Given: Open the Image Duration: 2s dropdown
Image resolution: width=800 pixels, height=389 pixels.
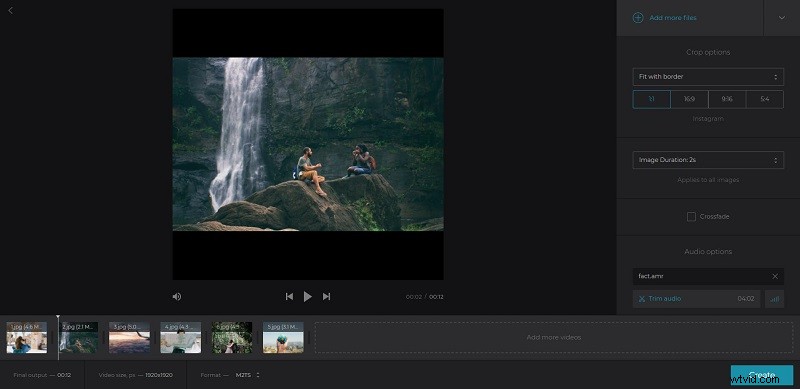Looking at the screenshot, I should (708, 160).
